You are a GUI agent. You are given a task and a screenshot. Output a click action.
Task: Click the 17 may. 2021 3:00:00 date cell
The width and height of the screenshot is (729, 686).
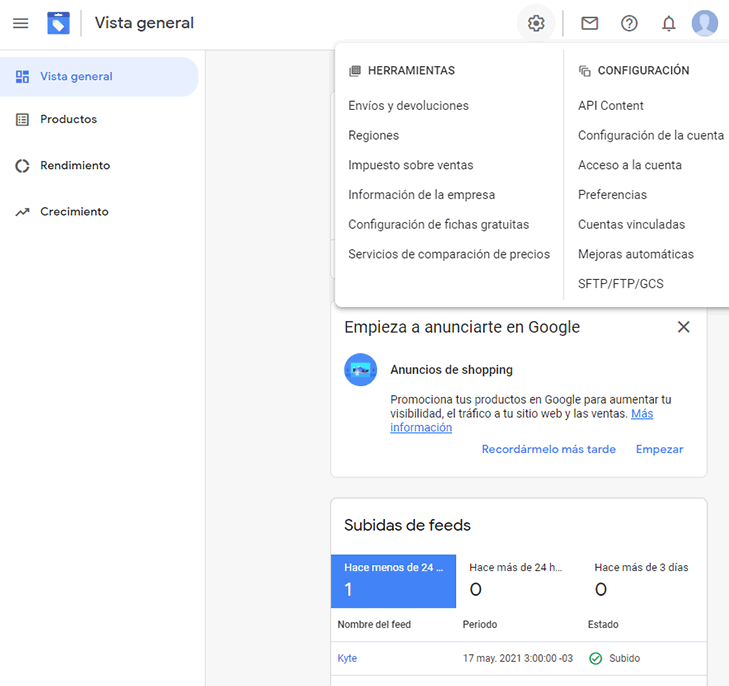tap(518, 659)
